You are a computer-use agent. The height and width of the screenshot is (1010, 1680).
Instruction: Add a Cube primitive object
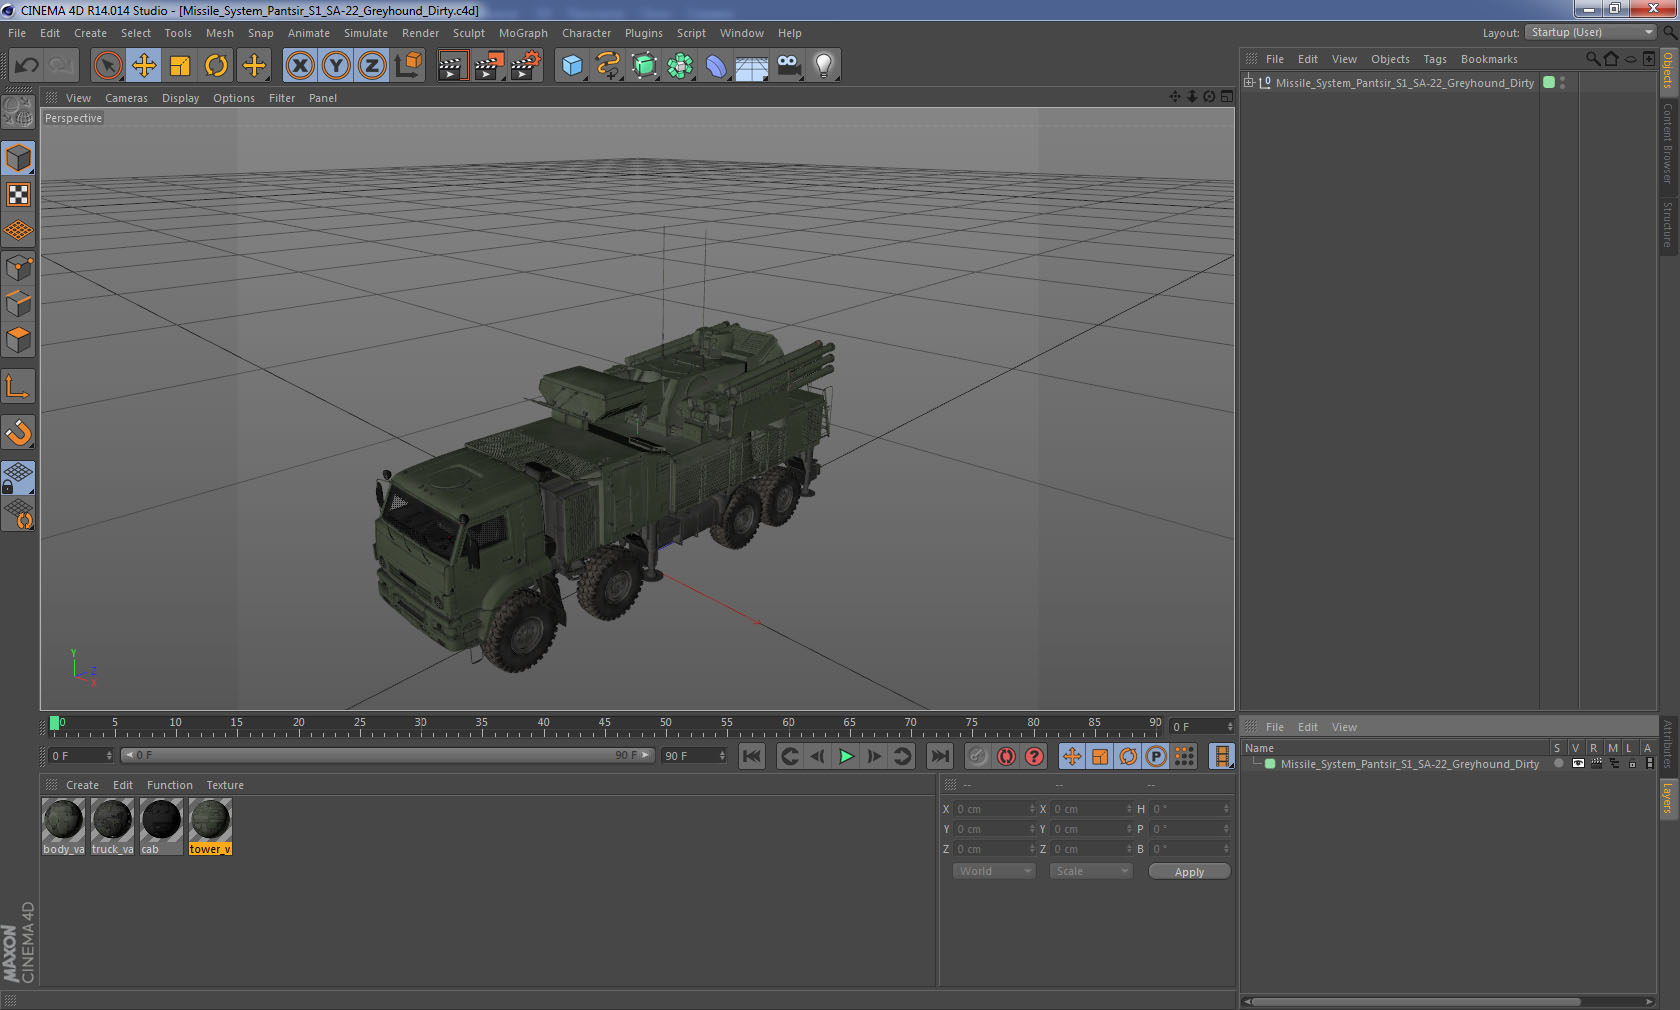click(572, 66)
